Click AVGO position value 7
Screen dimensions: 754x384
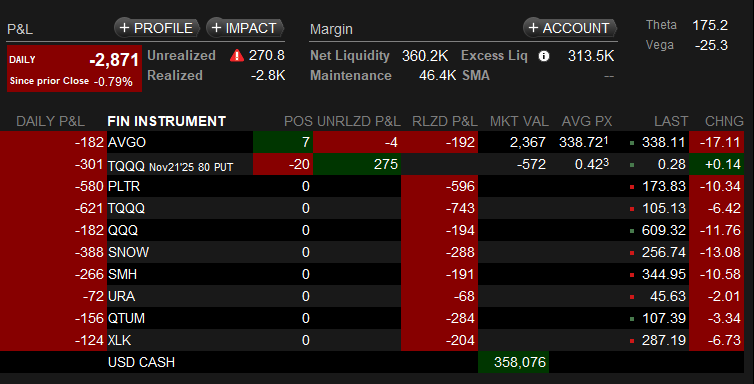[x=283, y=142]
